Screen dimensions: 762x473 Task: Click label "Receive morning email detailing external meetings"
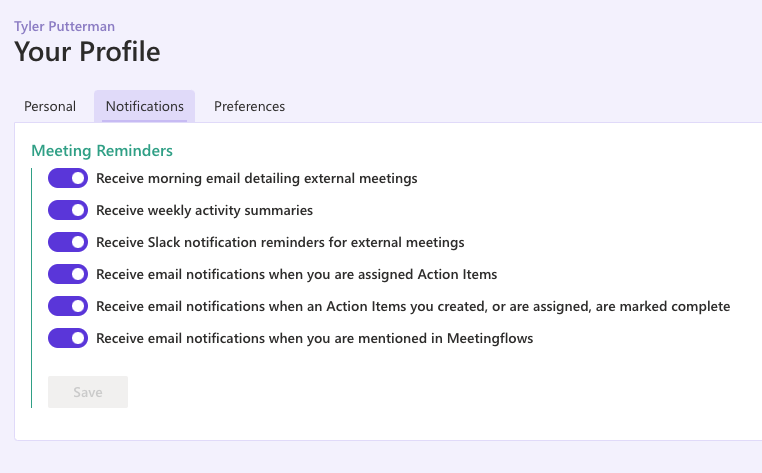257,178
